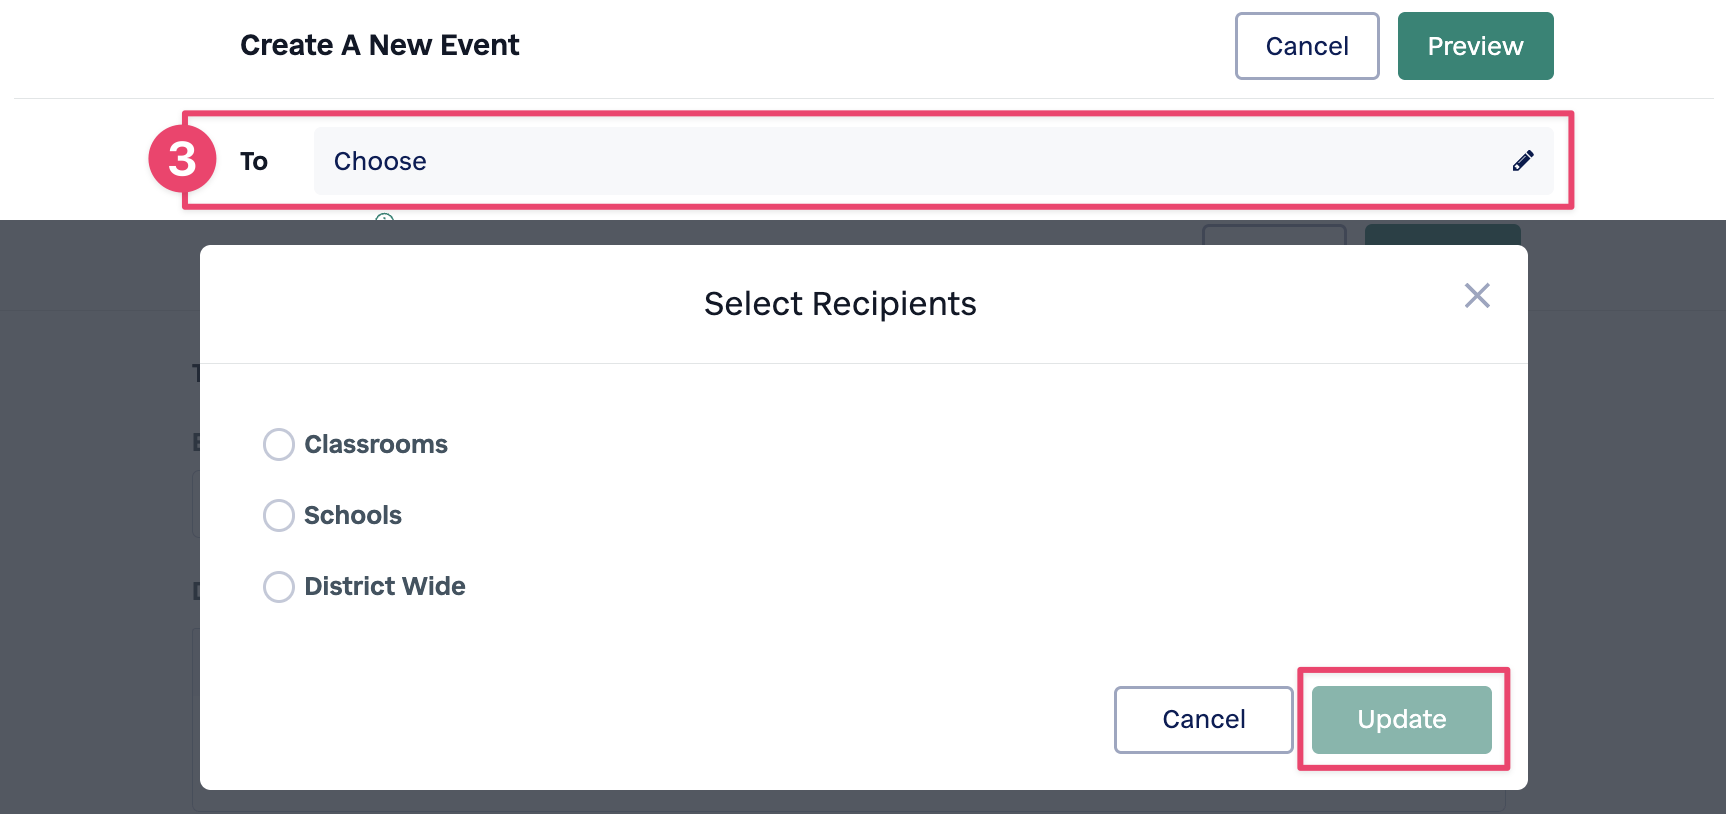Click the green Preview button
The width and height of the screenshot is (1726, 814).
click(x=1475, y=46)
